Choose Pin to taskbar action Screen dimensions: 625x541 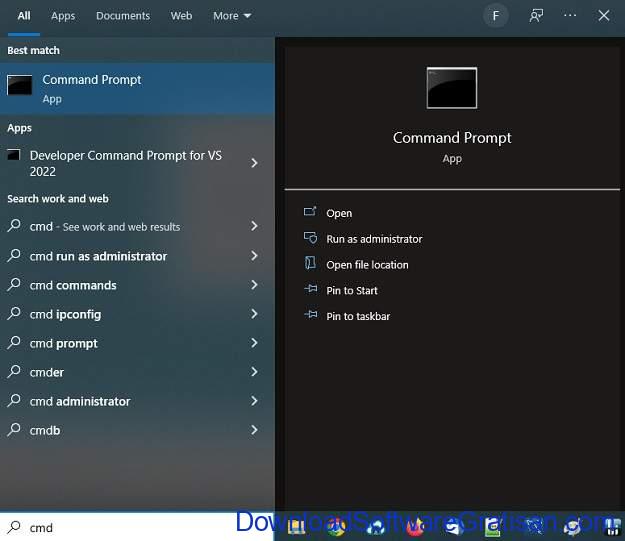(x=358, y=316)
